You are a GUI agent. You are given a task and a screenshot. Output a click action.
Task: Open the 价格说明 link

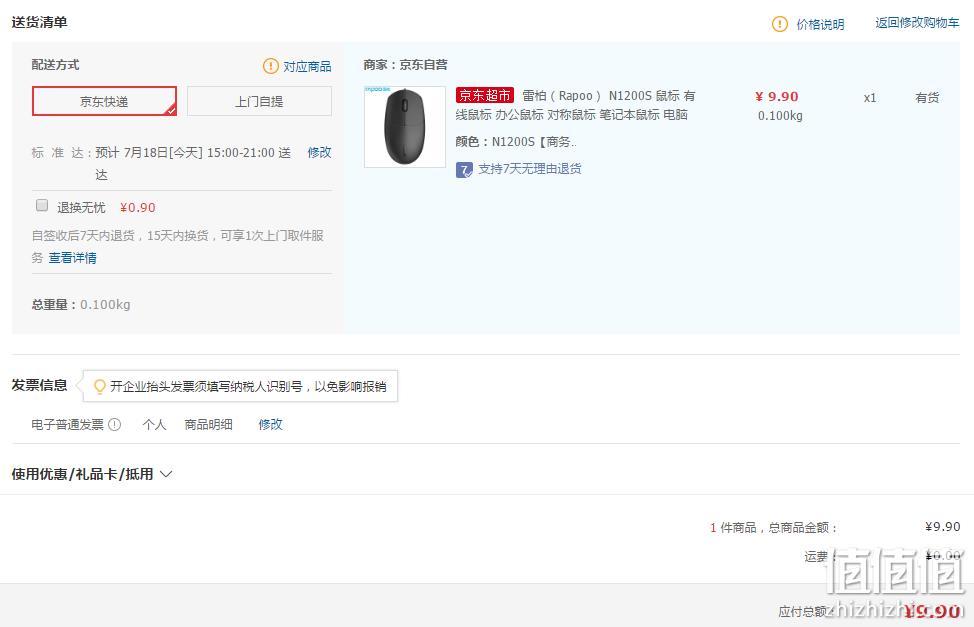click(x=821, y=24)
